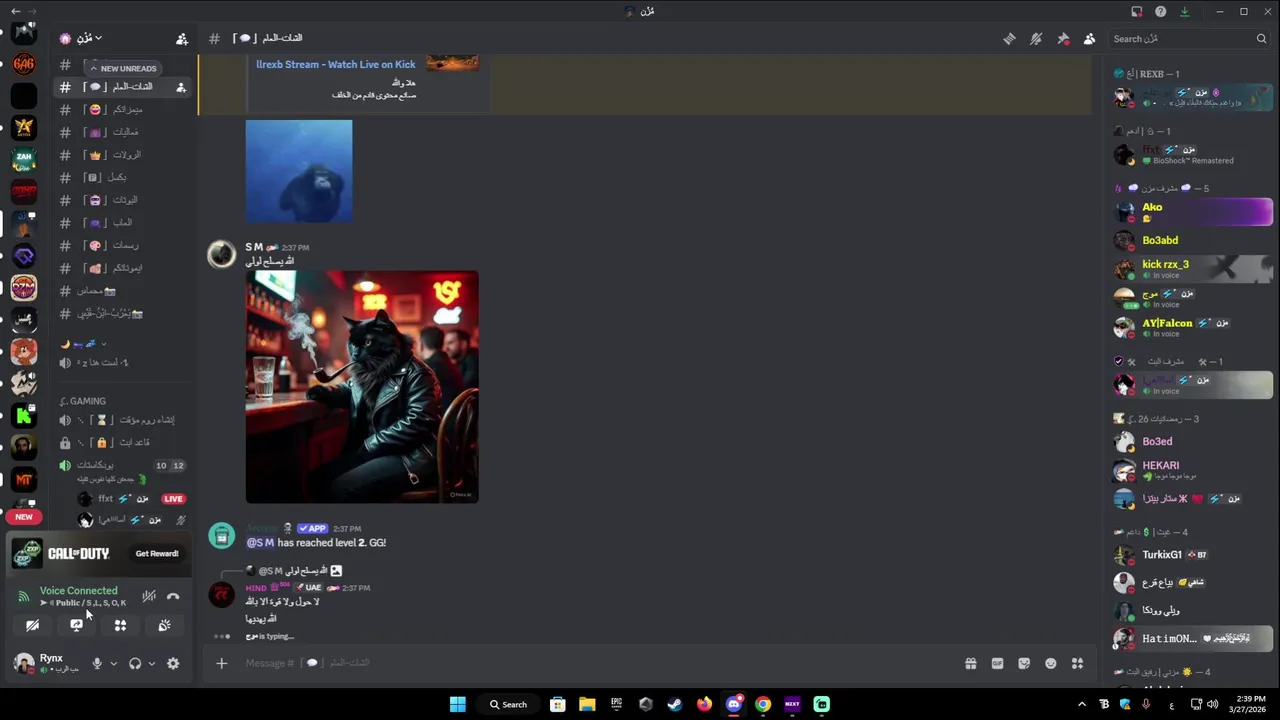Select HEKARI in the member list

(x=1192, y=470)
